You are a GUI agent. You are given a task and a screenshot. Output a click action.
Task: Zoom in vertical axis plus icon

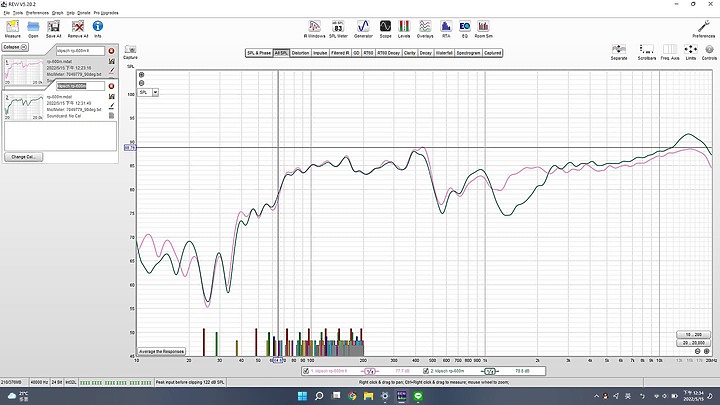point(141,74)
